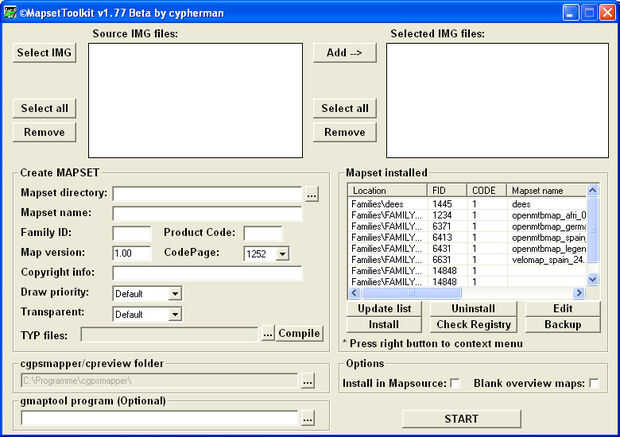Screen dimensions: 620x437
Task: Click left arrow of horizontal scrollbar
Action: (x=354, y=293)
